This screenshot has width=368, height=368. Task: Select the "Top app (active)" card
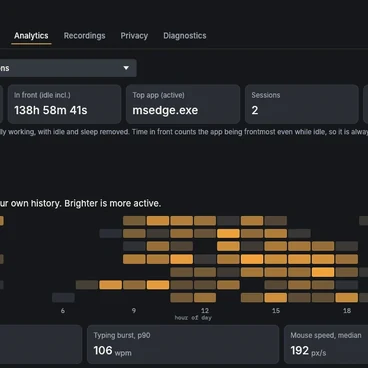coord(183,104)
